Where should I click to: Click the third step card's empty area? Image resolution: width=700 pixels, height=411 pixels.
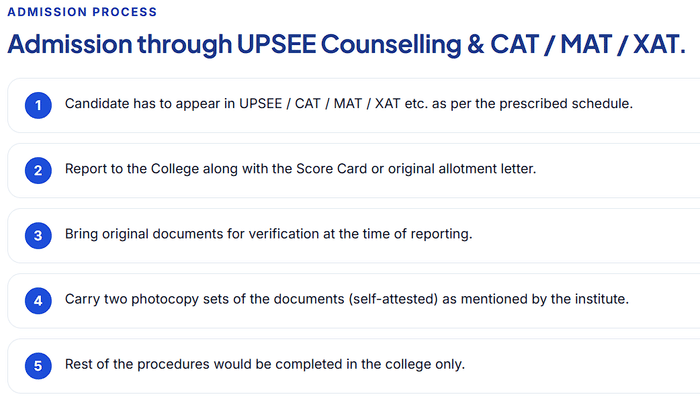[585, 236]
